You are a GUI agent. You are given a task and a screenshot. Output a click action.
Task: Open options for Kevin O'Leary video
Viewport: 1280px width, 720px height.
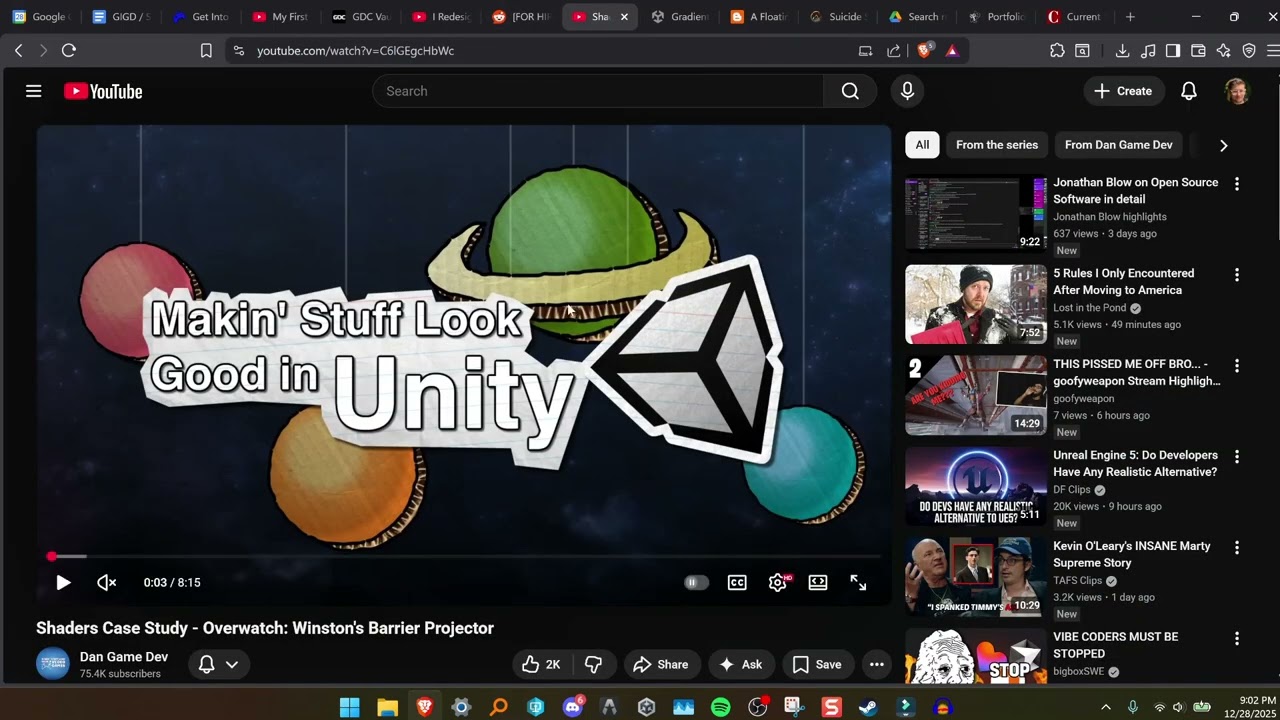coord(1237,548)
